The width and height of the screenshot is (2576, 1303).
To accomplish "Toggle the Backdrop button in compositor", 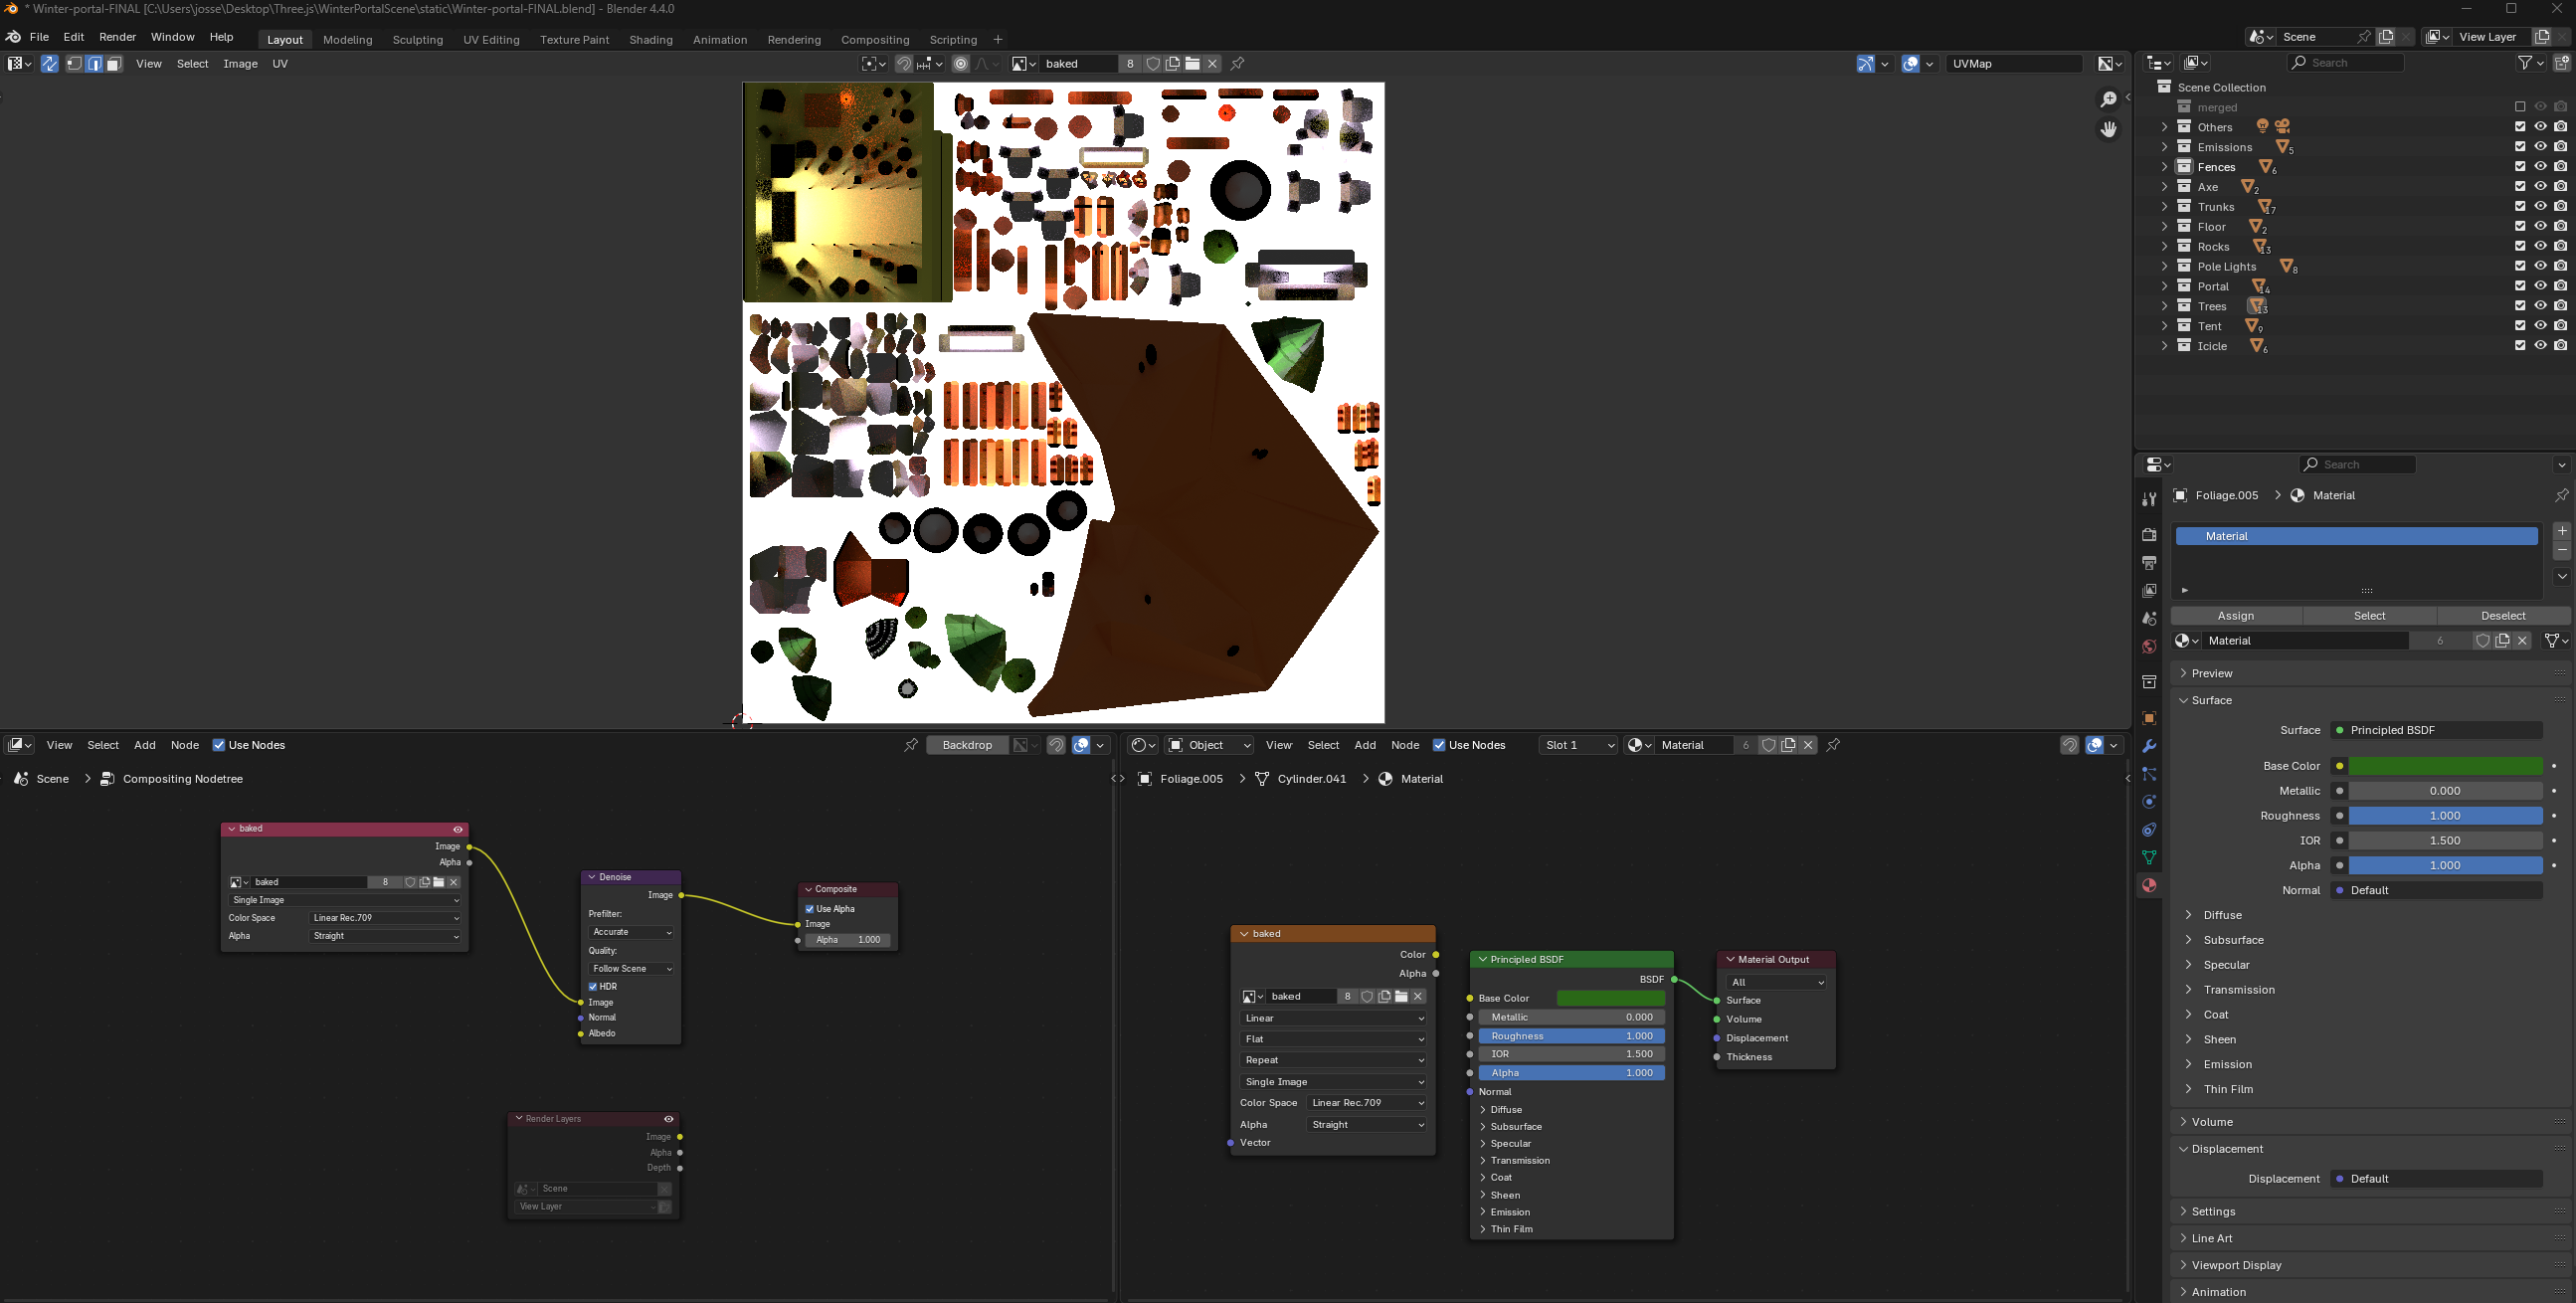I will pos(967,745).
